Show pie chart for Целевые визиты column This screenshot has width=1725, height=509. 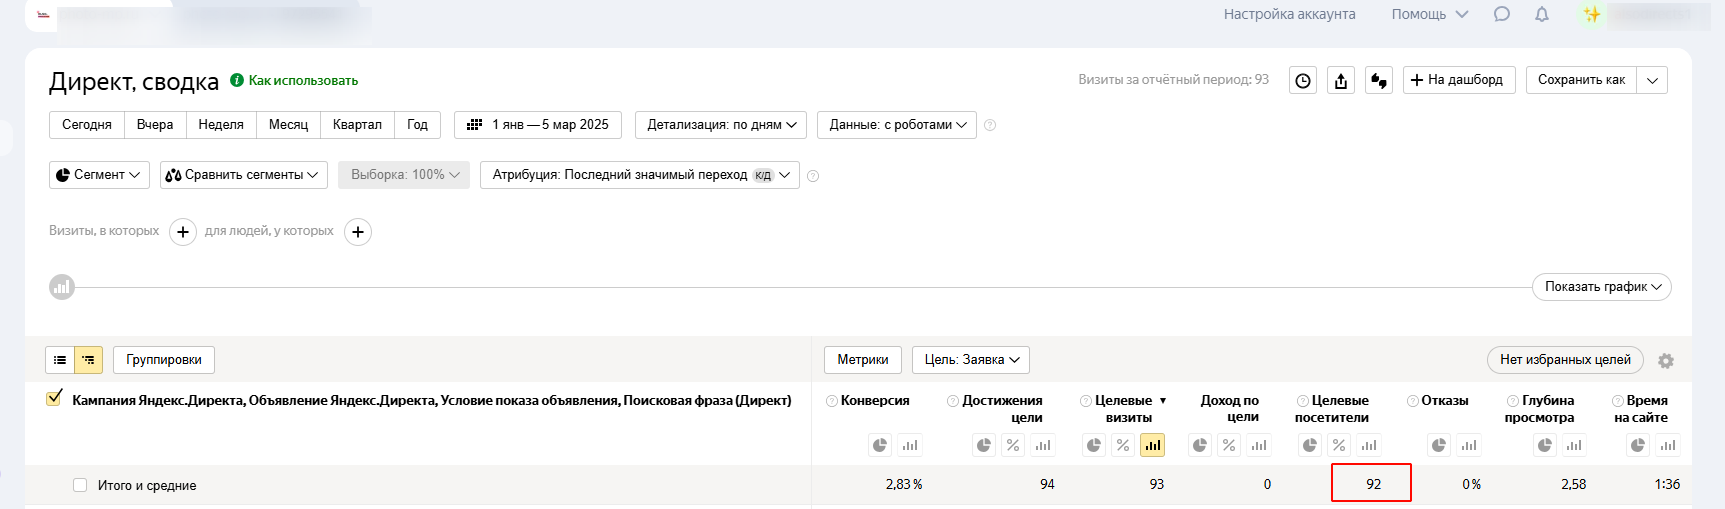click(x=1094, y=445)
